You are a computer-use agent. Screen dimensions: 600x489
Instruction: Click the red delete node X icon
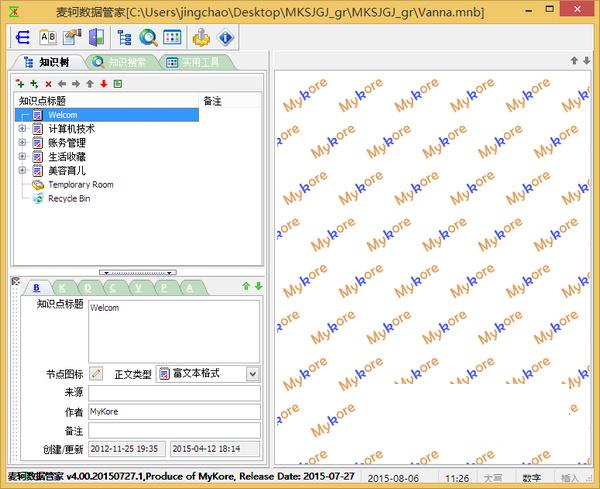point(48,84)
